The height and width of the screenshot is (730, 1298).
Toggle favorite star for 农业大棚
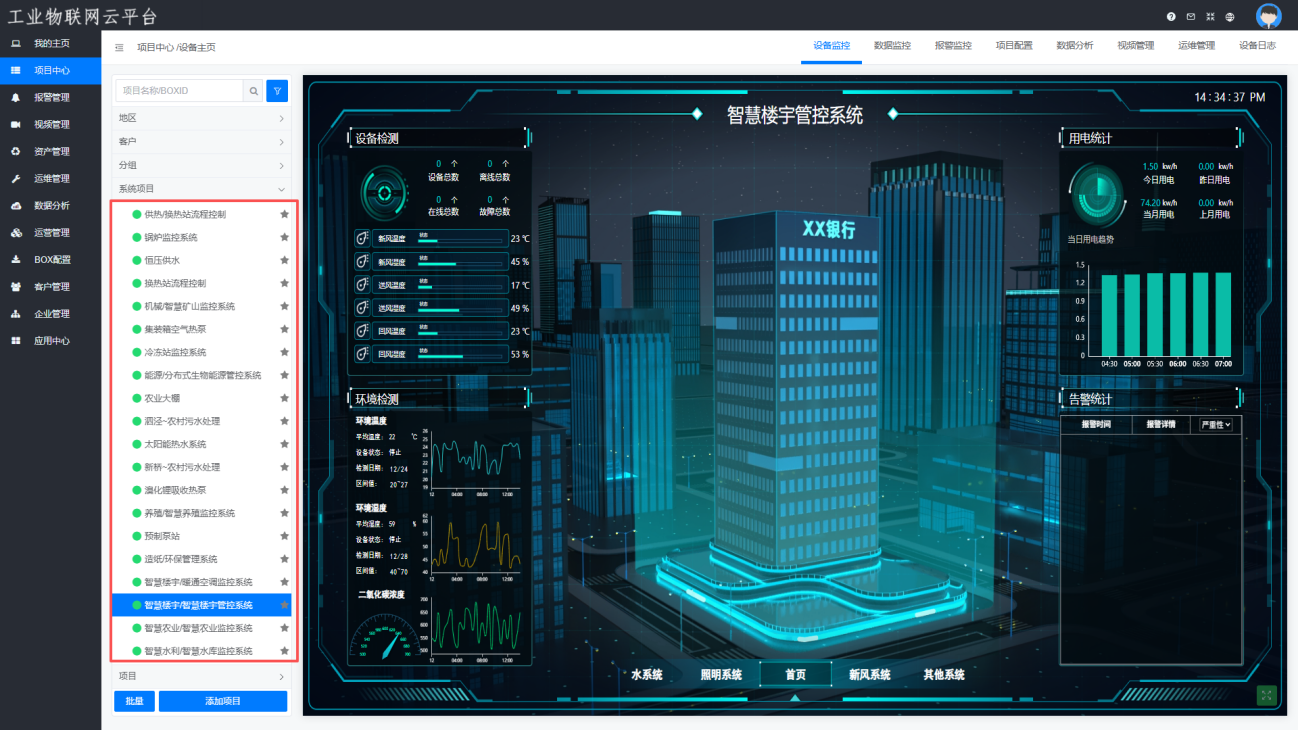284,398
